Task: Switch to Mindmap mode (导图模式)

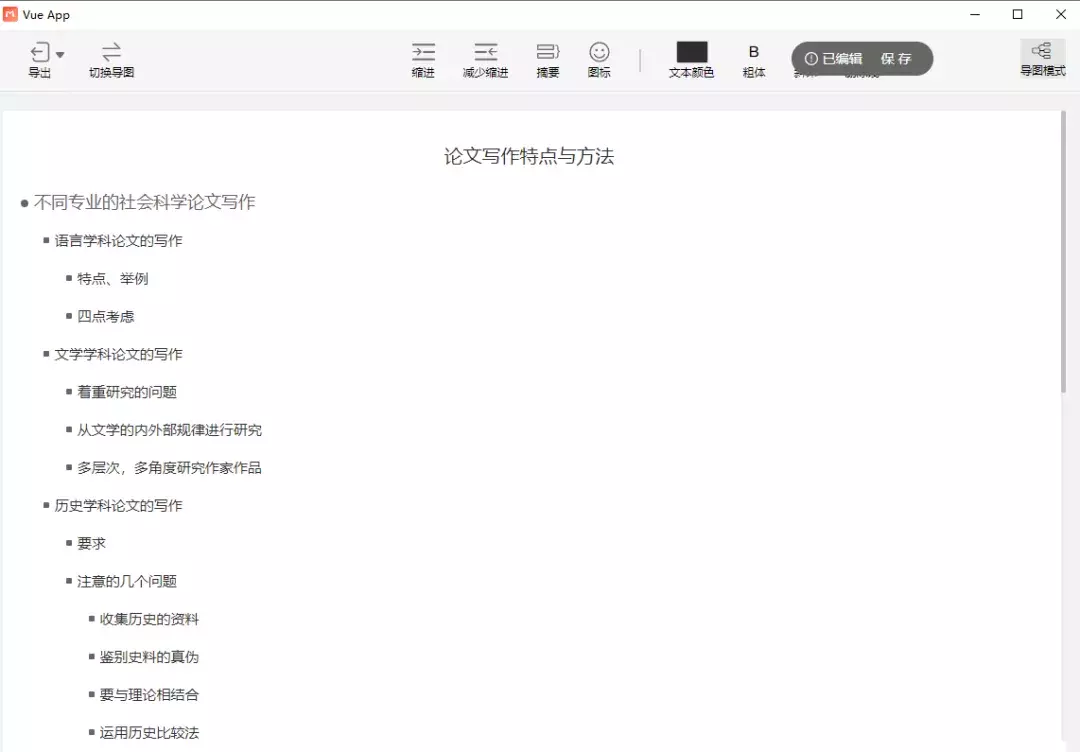Action: [x=1042, y=51]
